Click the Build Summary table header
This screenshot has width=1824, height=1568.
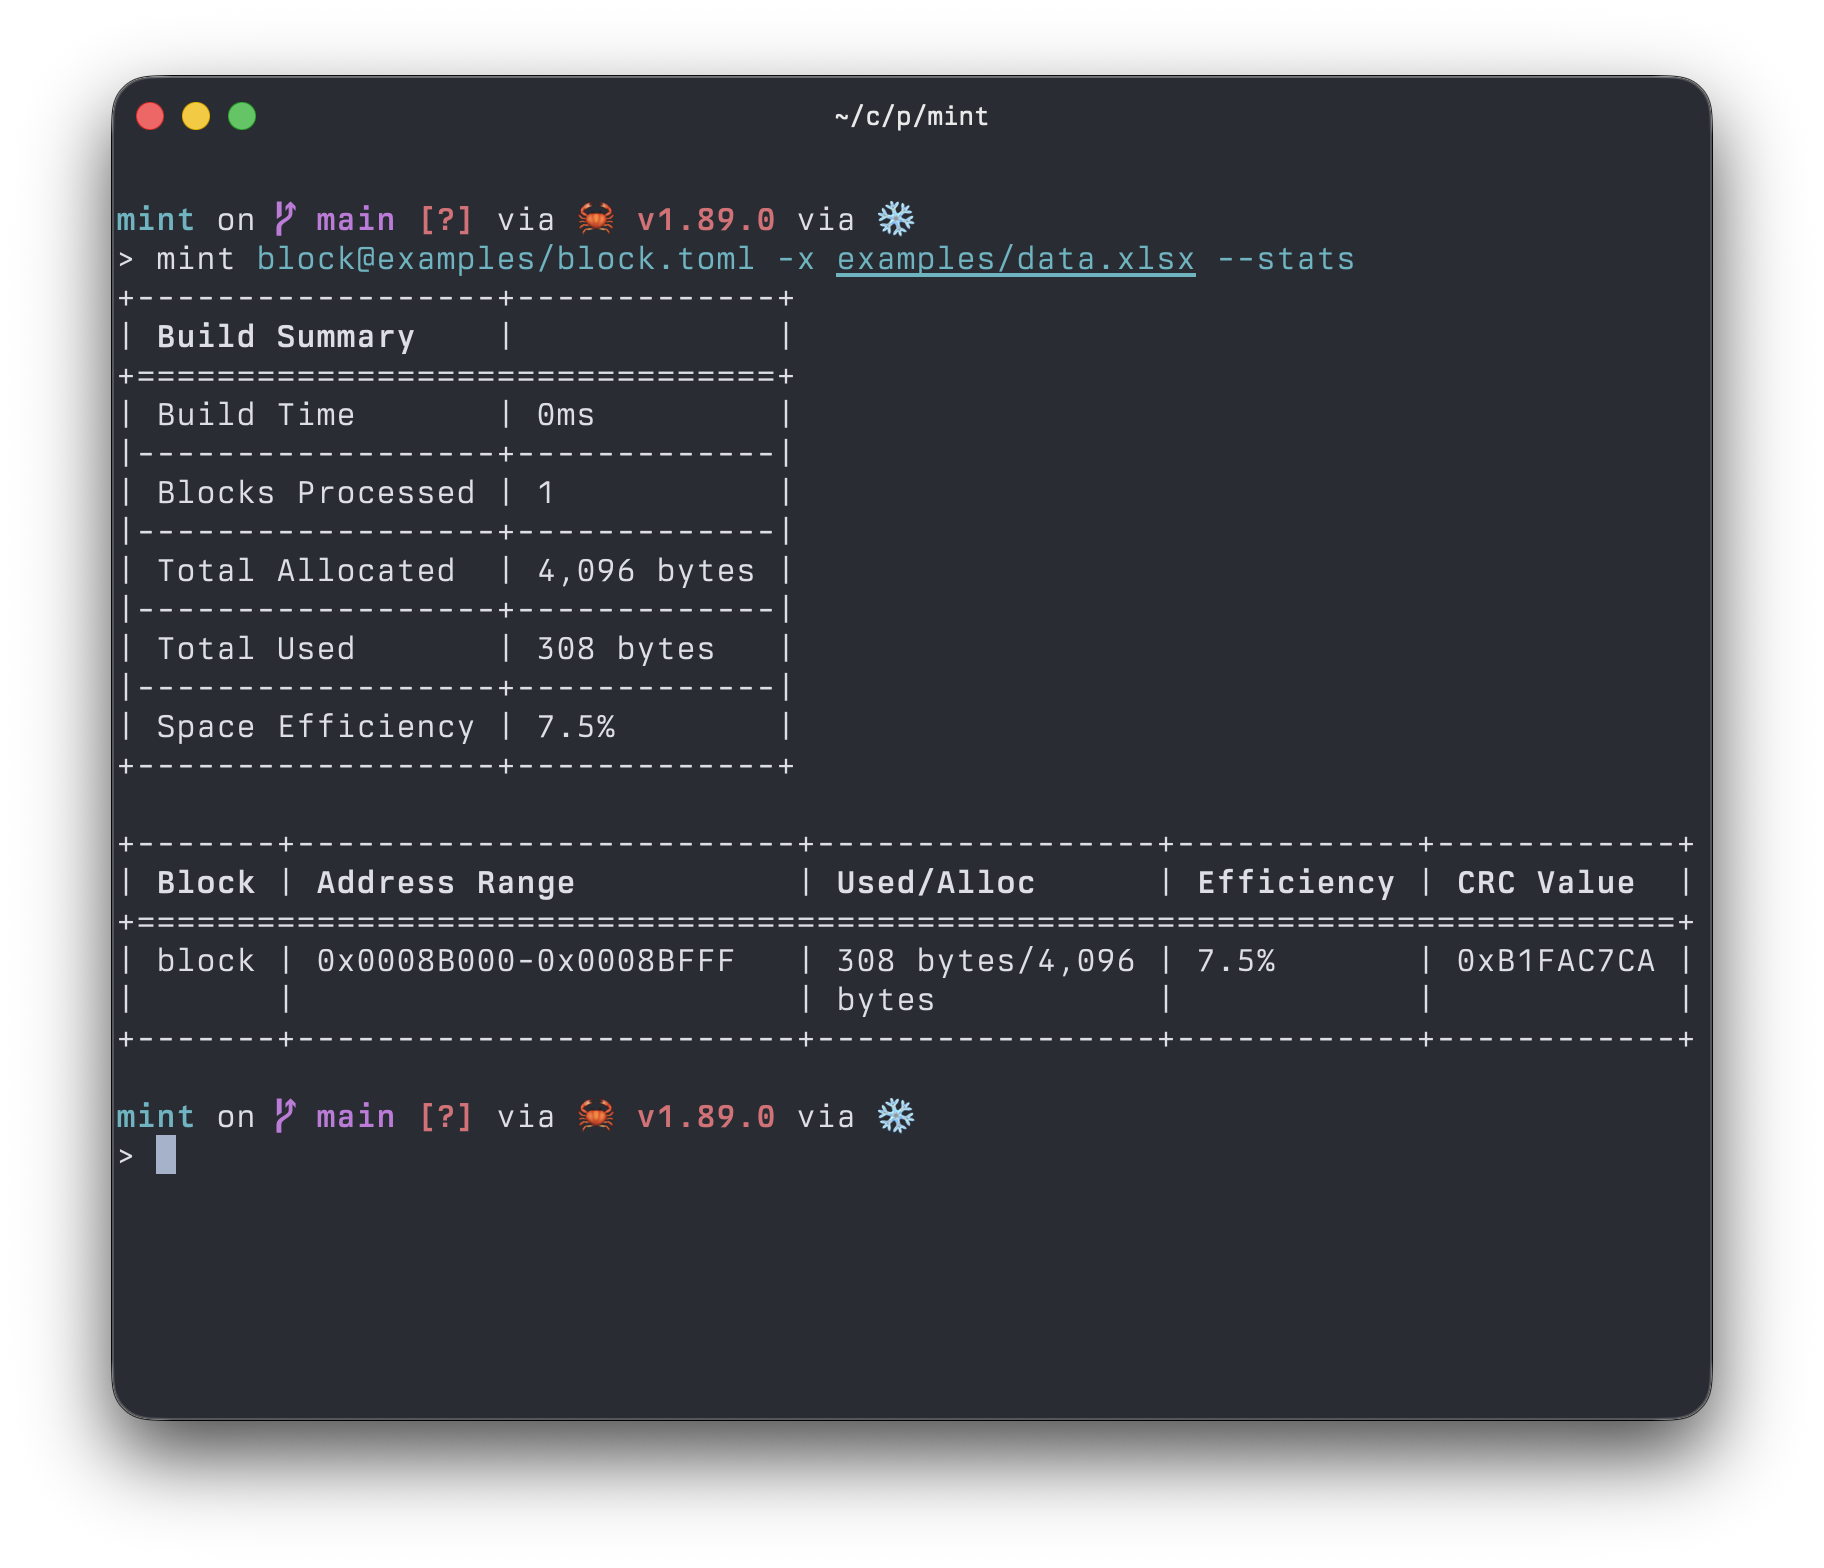(285, 337)
